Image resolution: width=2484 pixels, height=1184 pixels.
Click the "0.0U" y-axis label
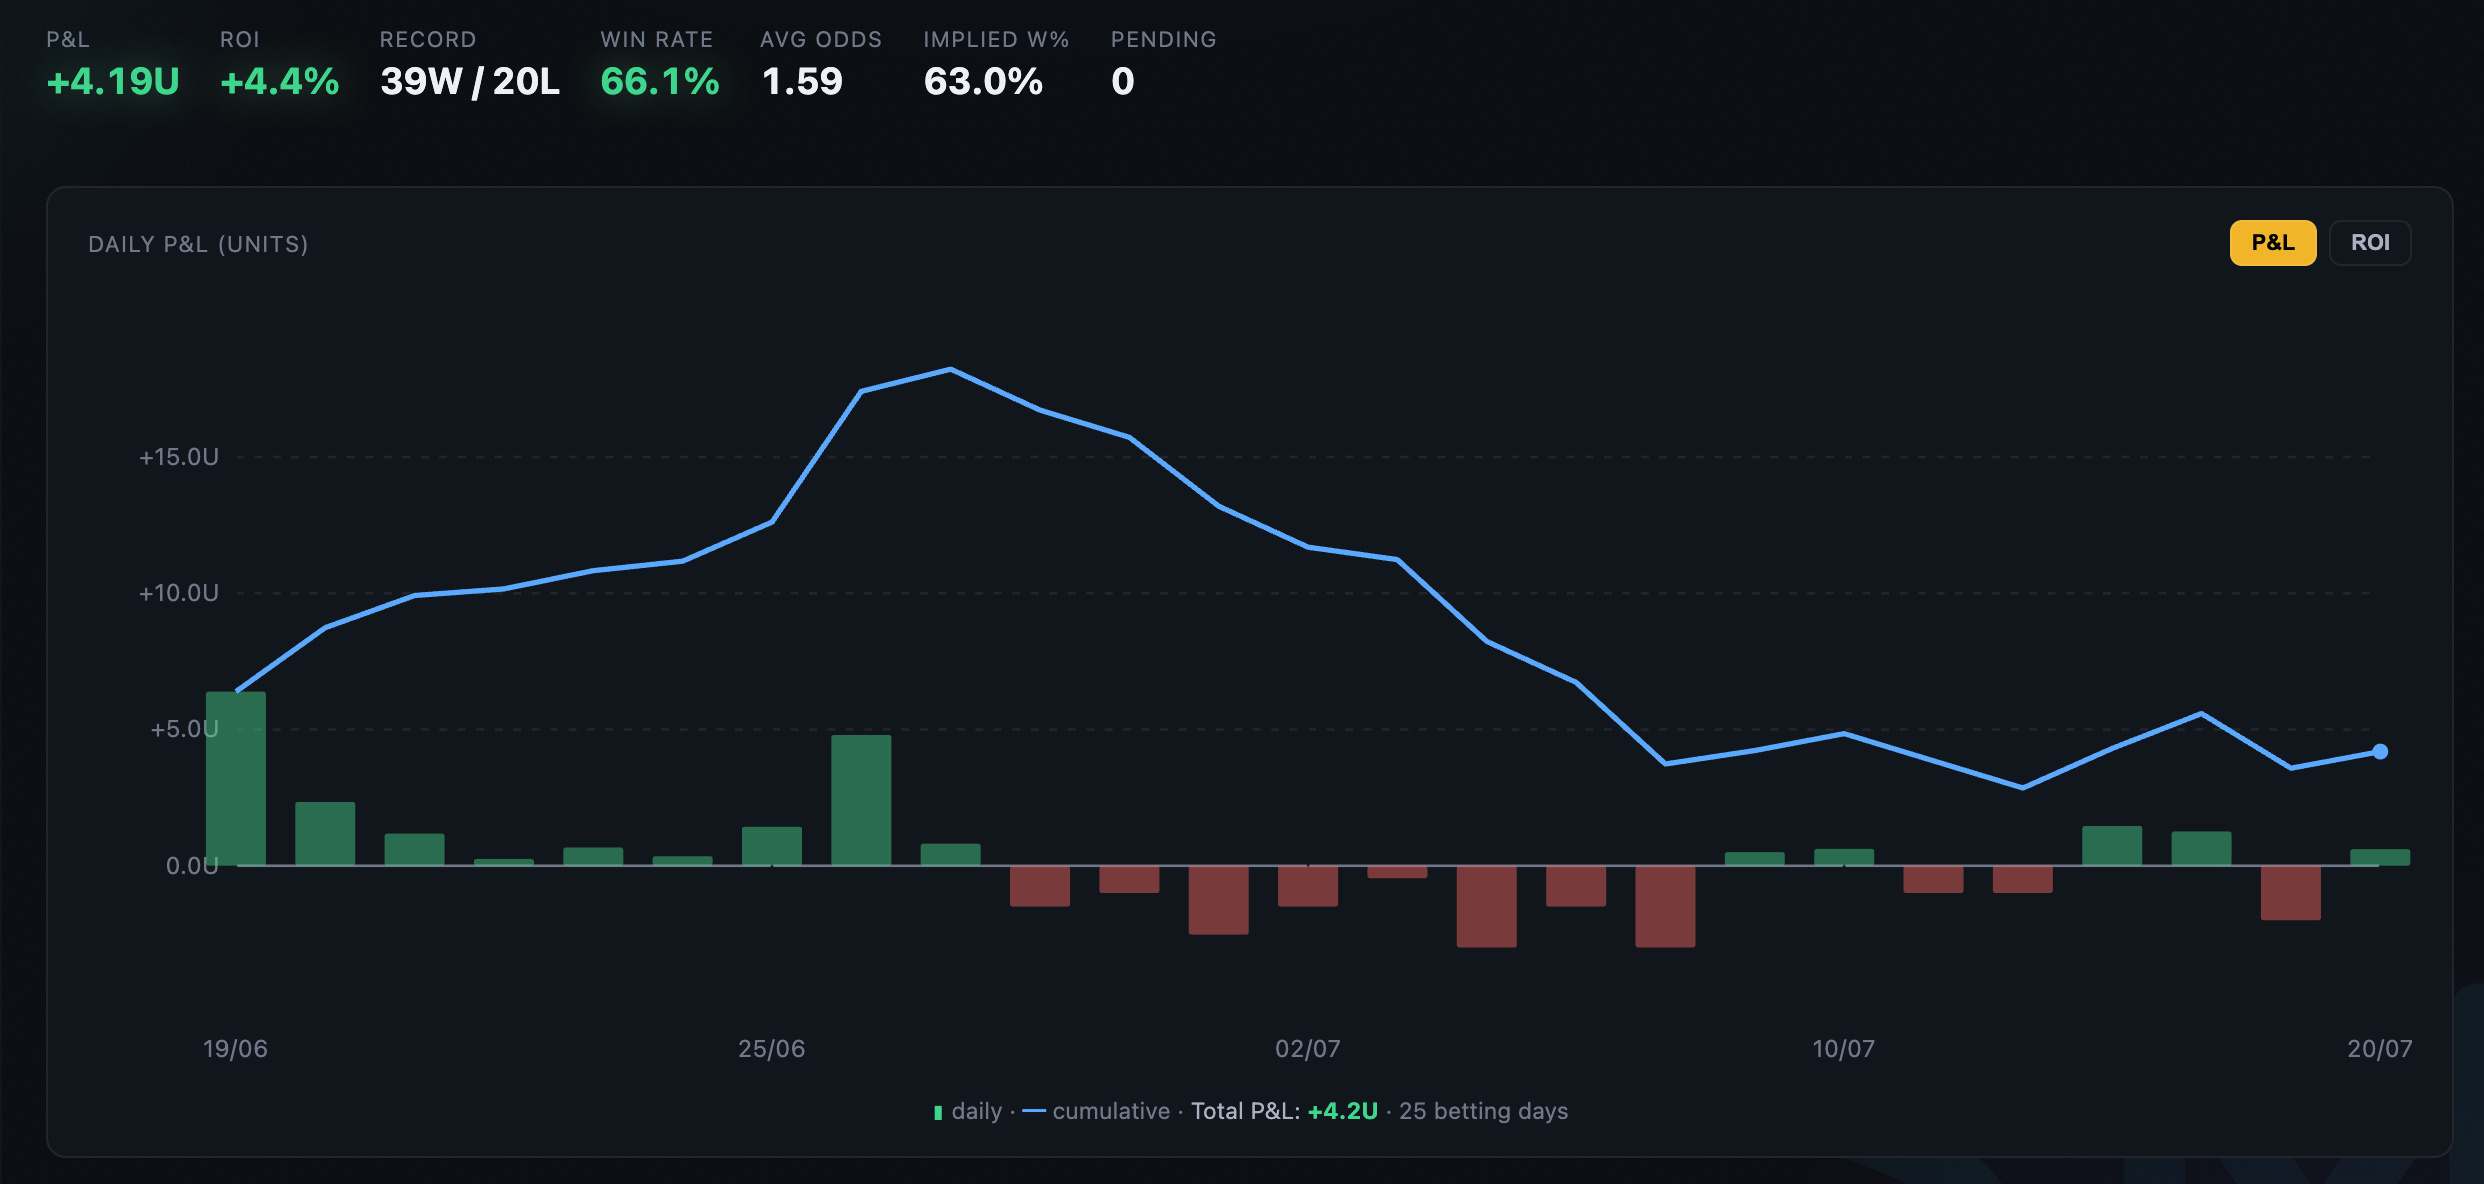pos(192,866)
